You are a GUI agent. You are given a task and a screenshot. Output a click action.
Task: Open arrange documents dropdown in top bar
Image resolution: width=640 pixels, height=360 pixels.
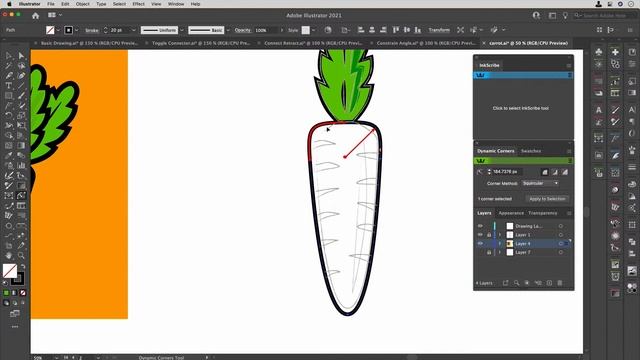[55, 15]
